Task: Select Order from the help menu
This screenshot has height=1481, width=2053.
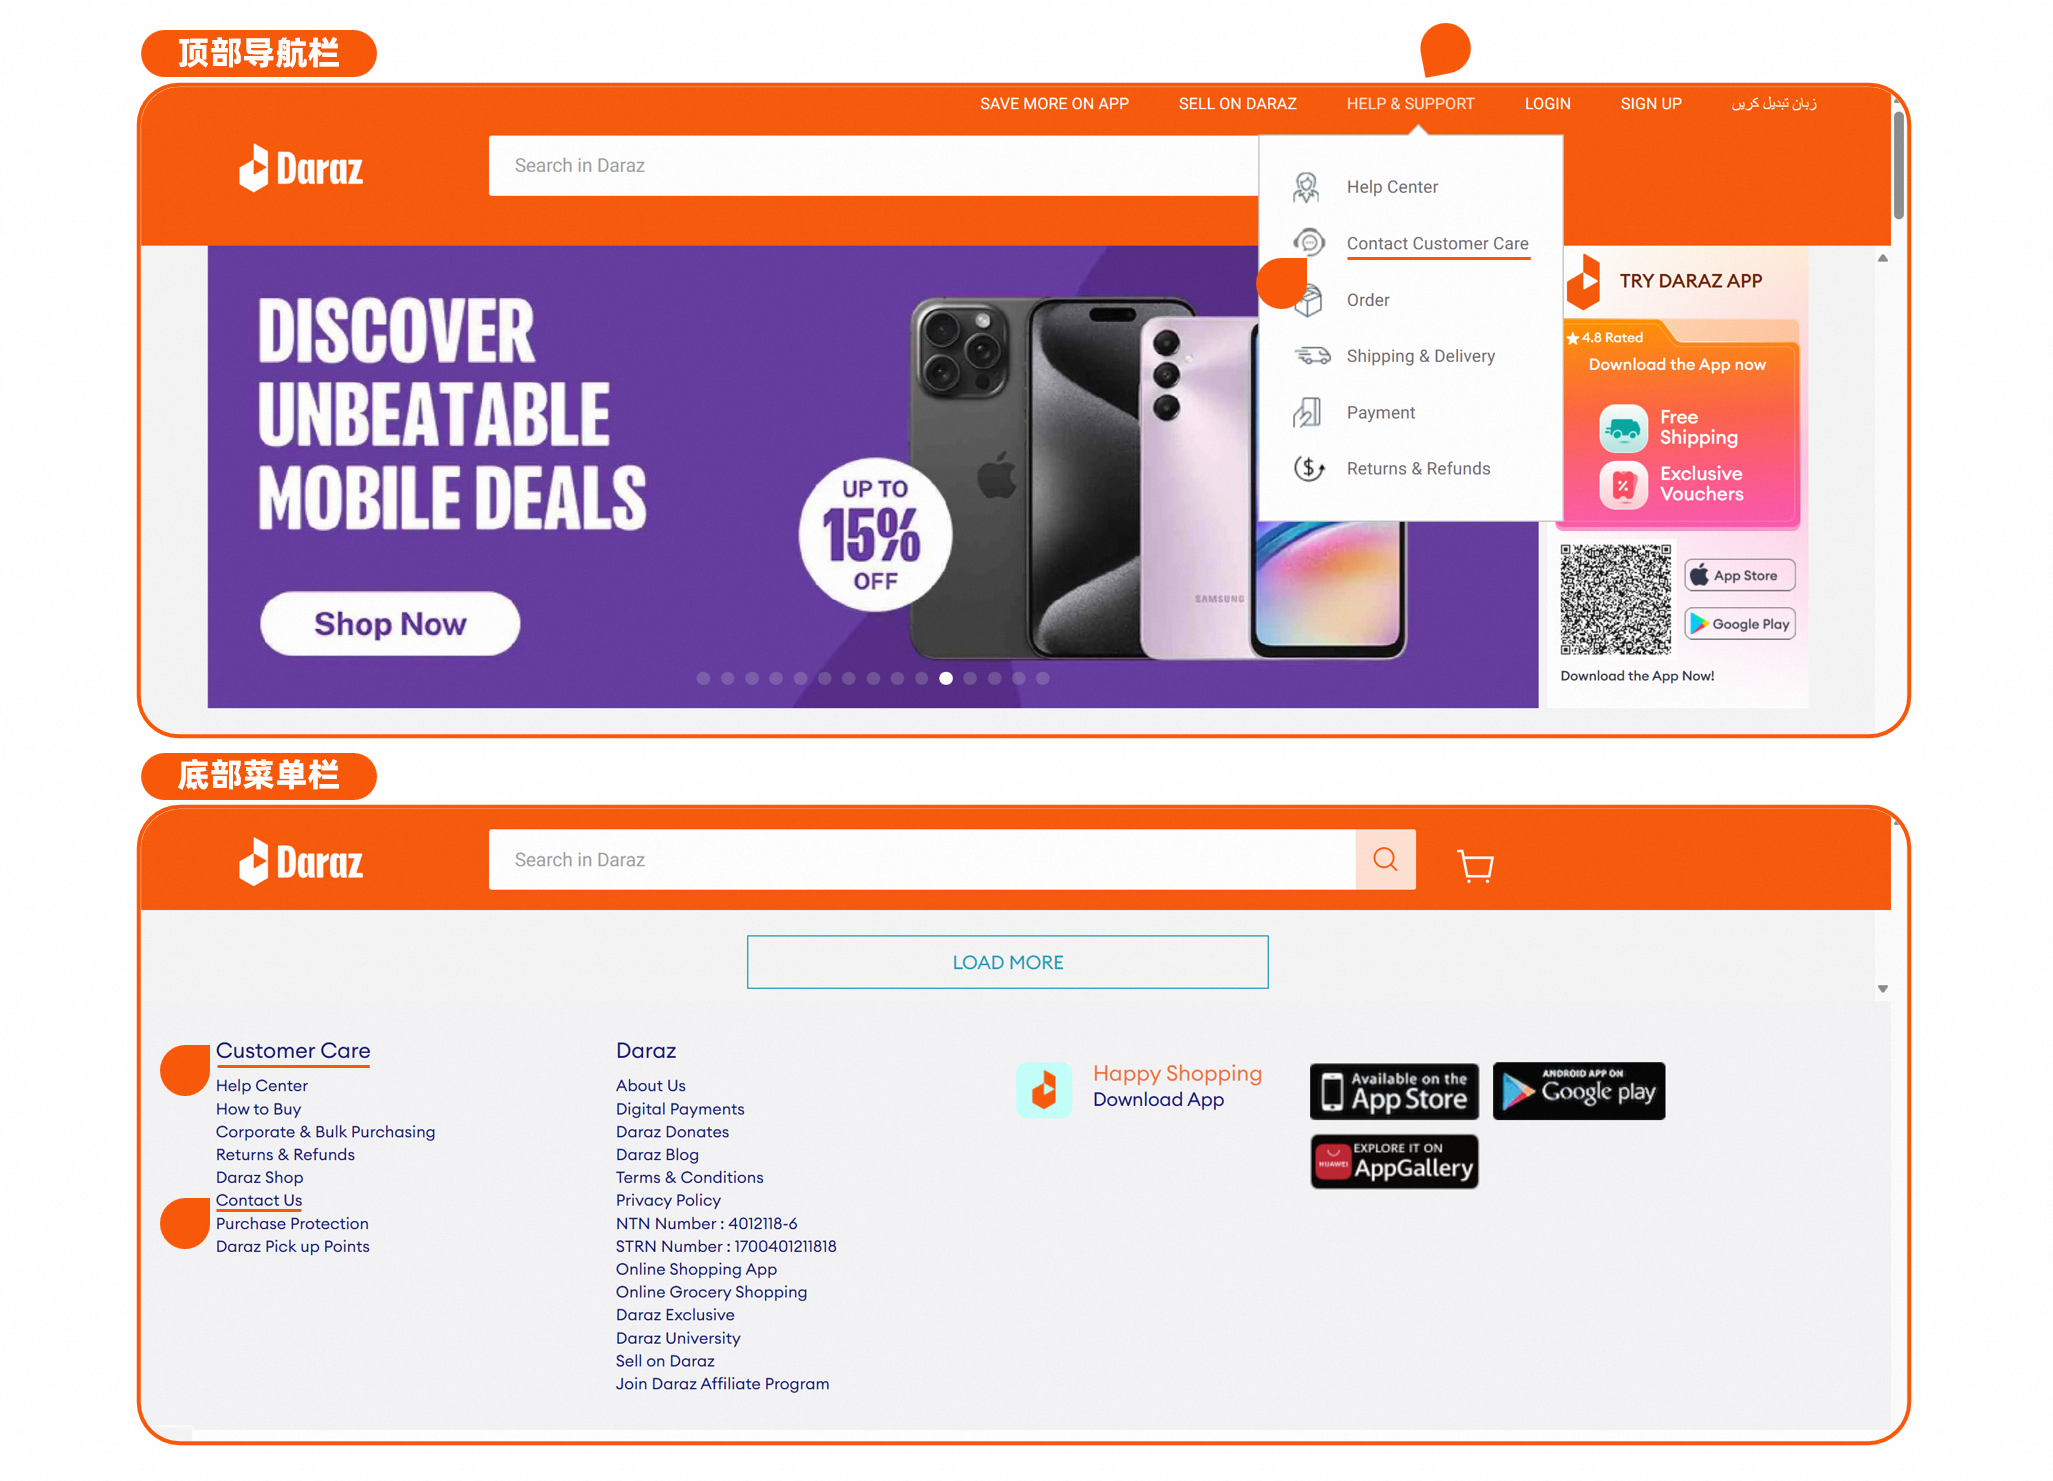Action: point(1367,300)
